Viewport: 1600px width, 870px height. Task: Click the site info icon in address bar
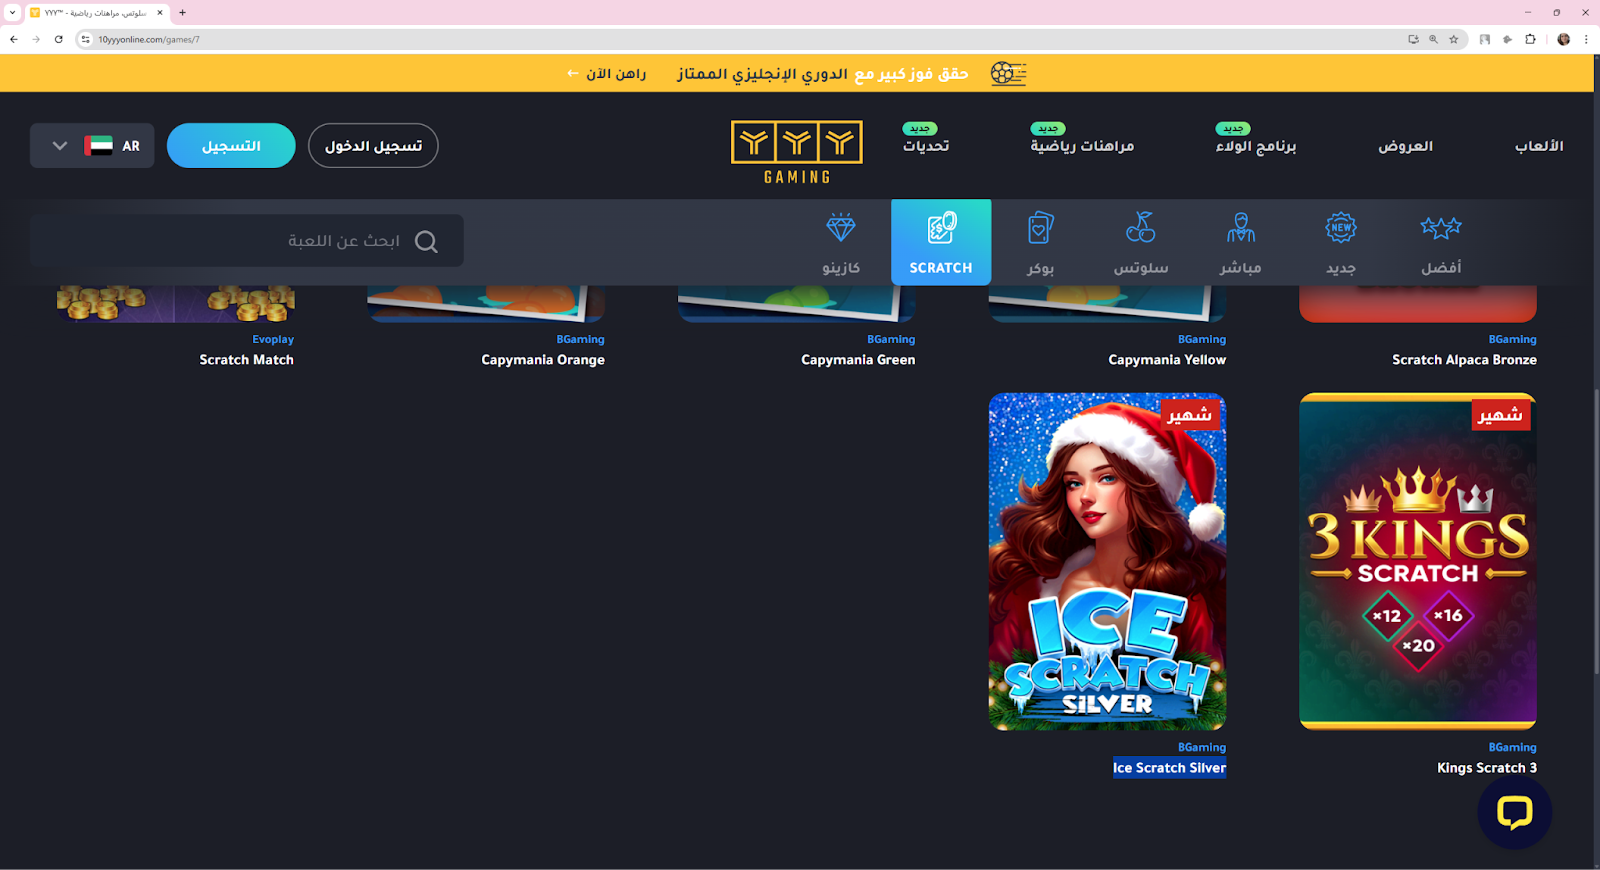coord(85,39)
